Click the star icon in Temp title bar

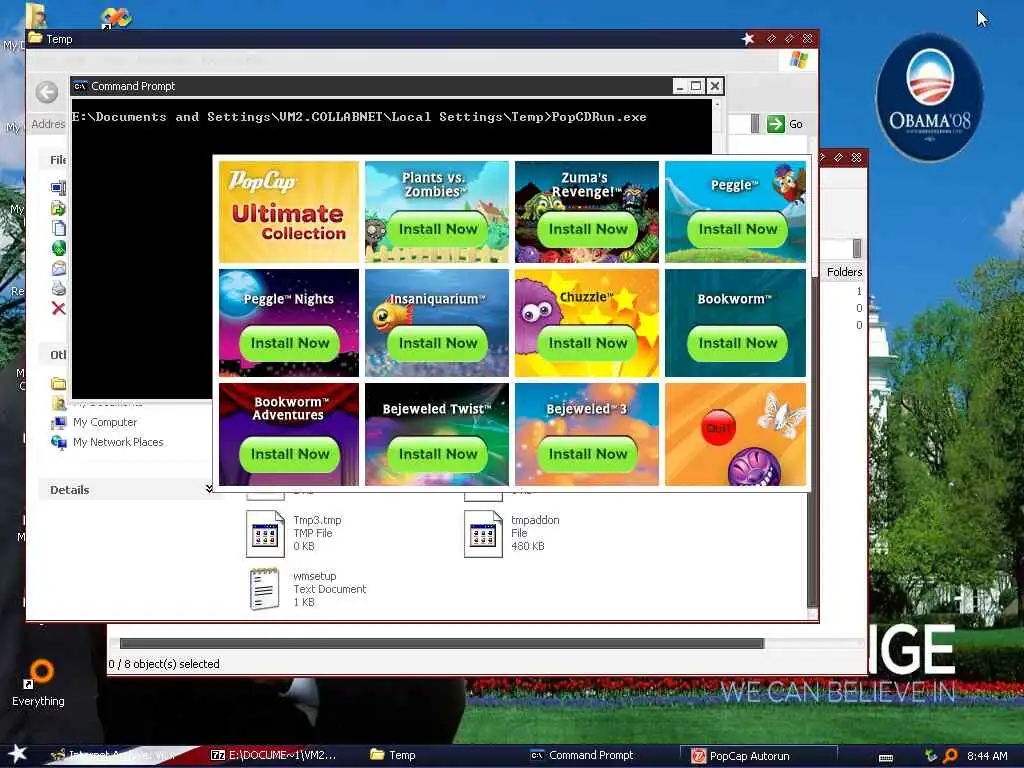tap(748, 39)
